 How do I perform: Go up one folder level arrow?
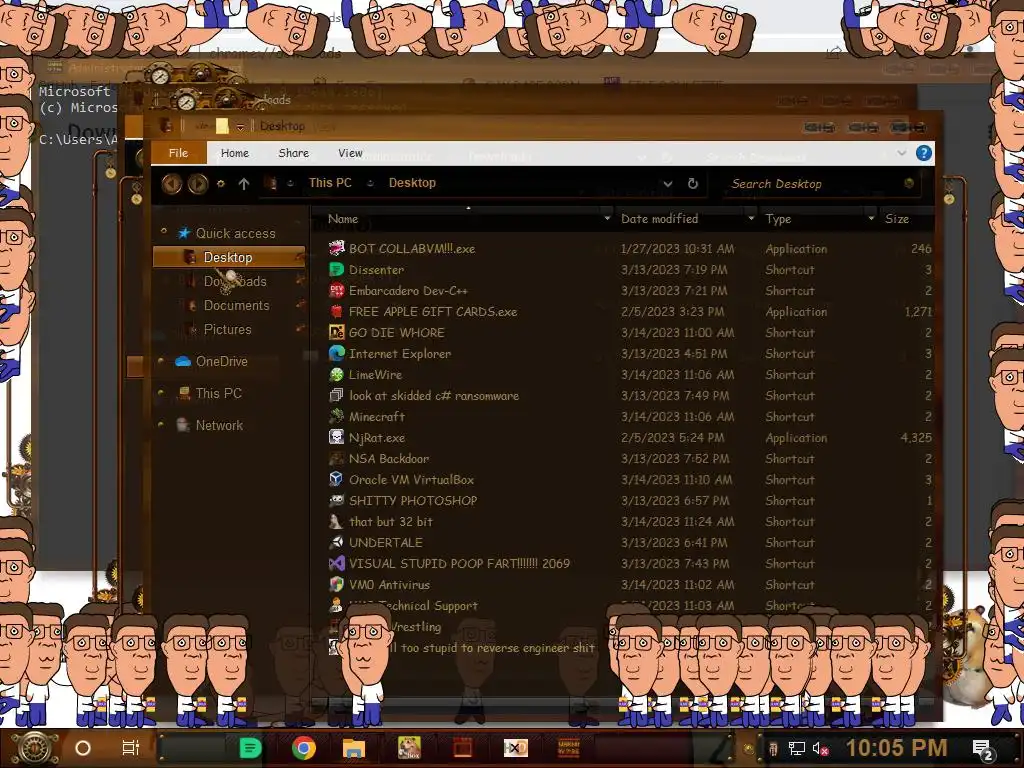pyautogui.click(x=244, y=184)
